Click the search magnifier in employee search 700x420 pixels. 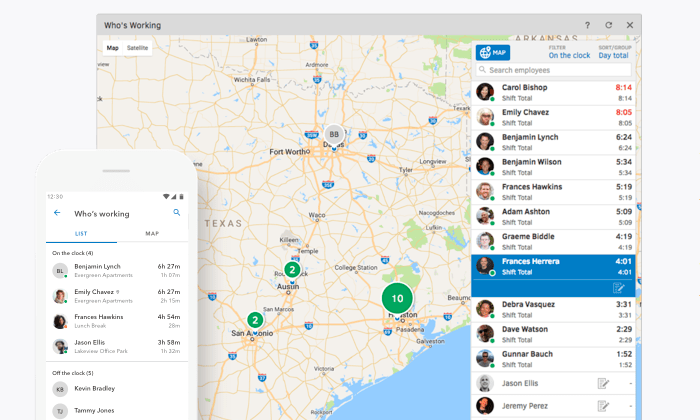(x=482, y=70)
